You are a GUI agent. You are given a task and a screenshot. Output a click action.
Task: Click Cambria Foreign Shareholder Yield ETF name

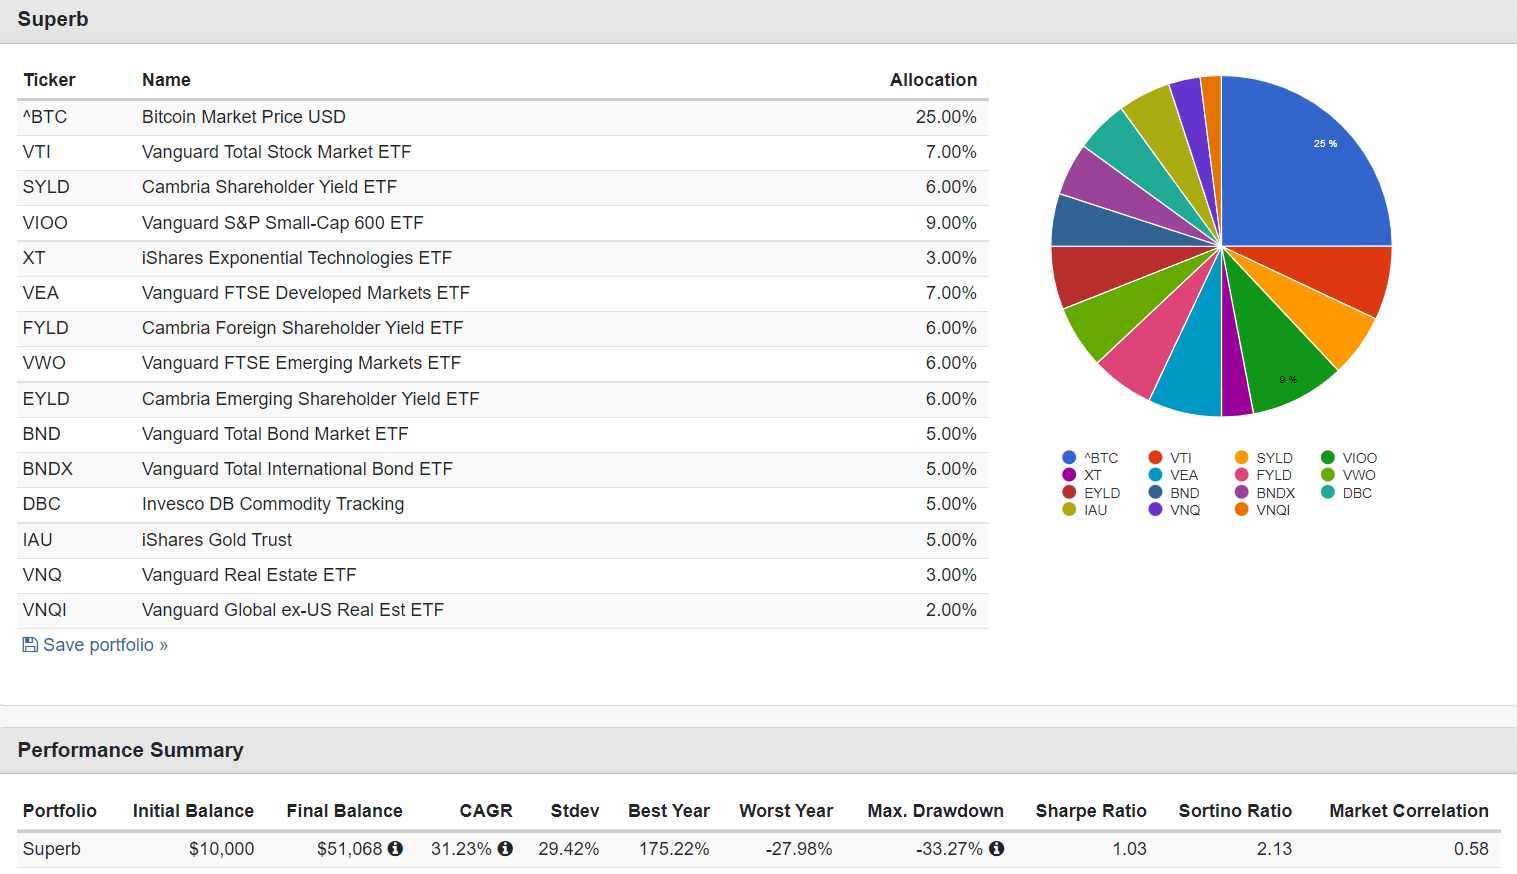[x=303, y=328]
